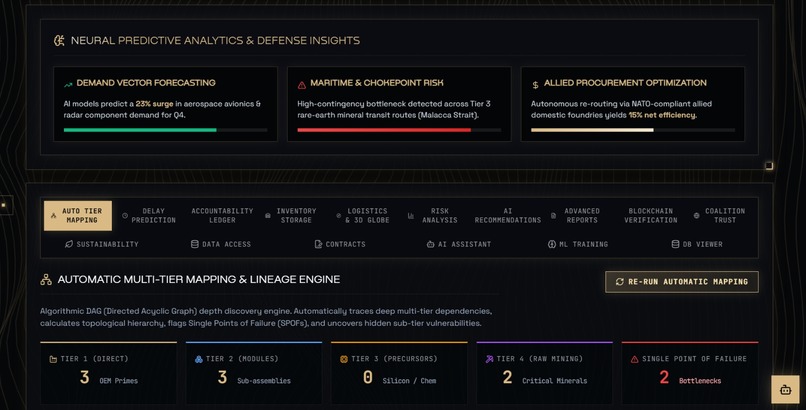Click the '15% net efficiency' highlighted text

(x=663, y=115)
